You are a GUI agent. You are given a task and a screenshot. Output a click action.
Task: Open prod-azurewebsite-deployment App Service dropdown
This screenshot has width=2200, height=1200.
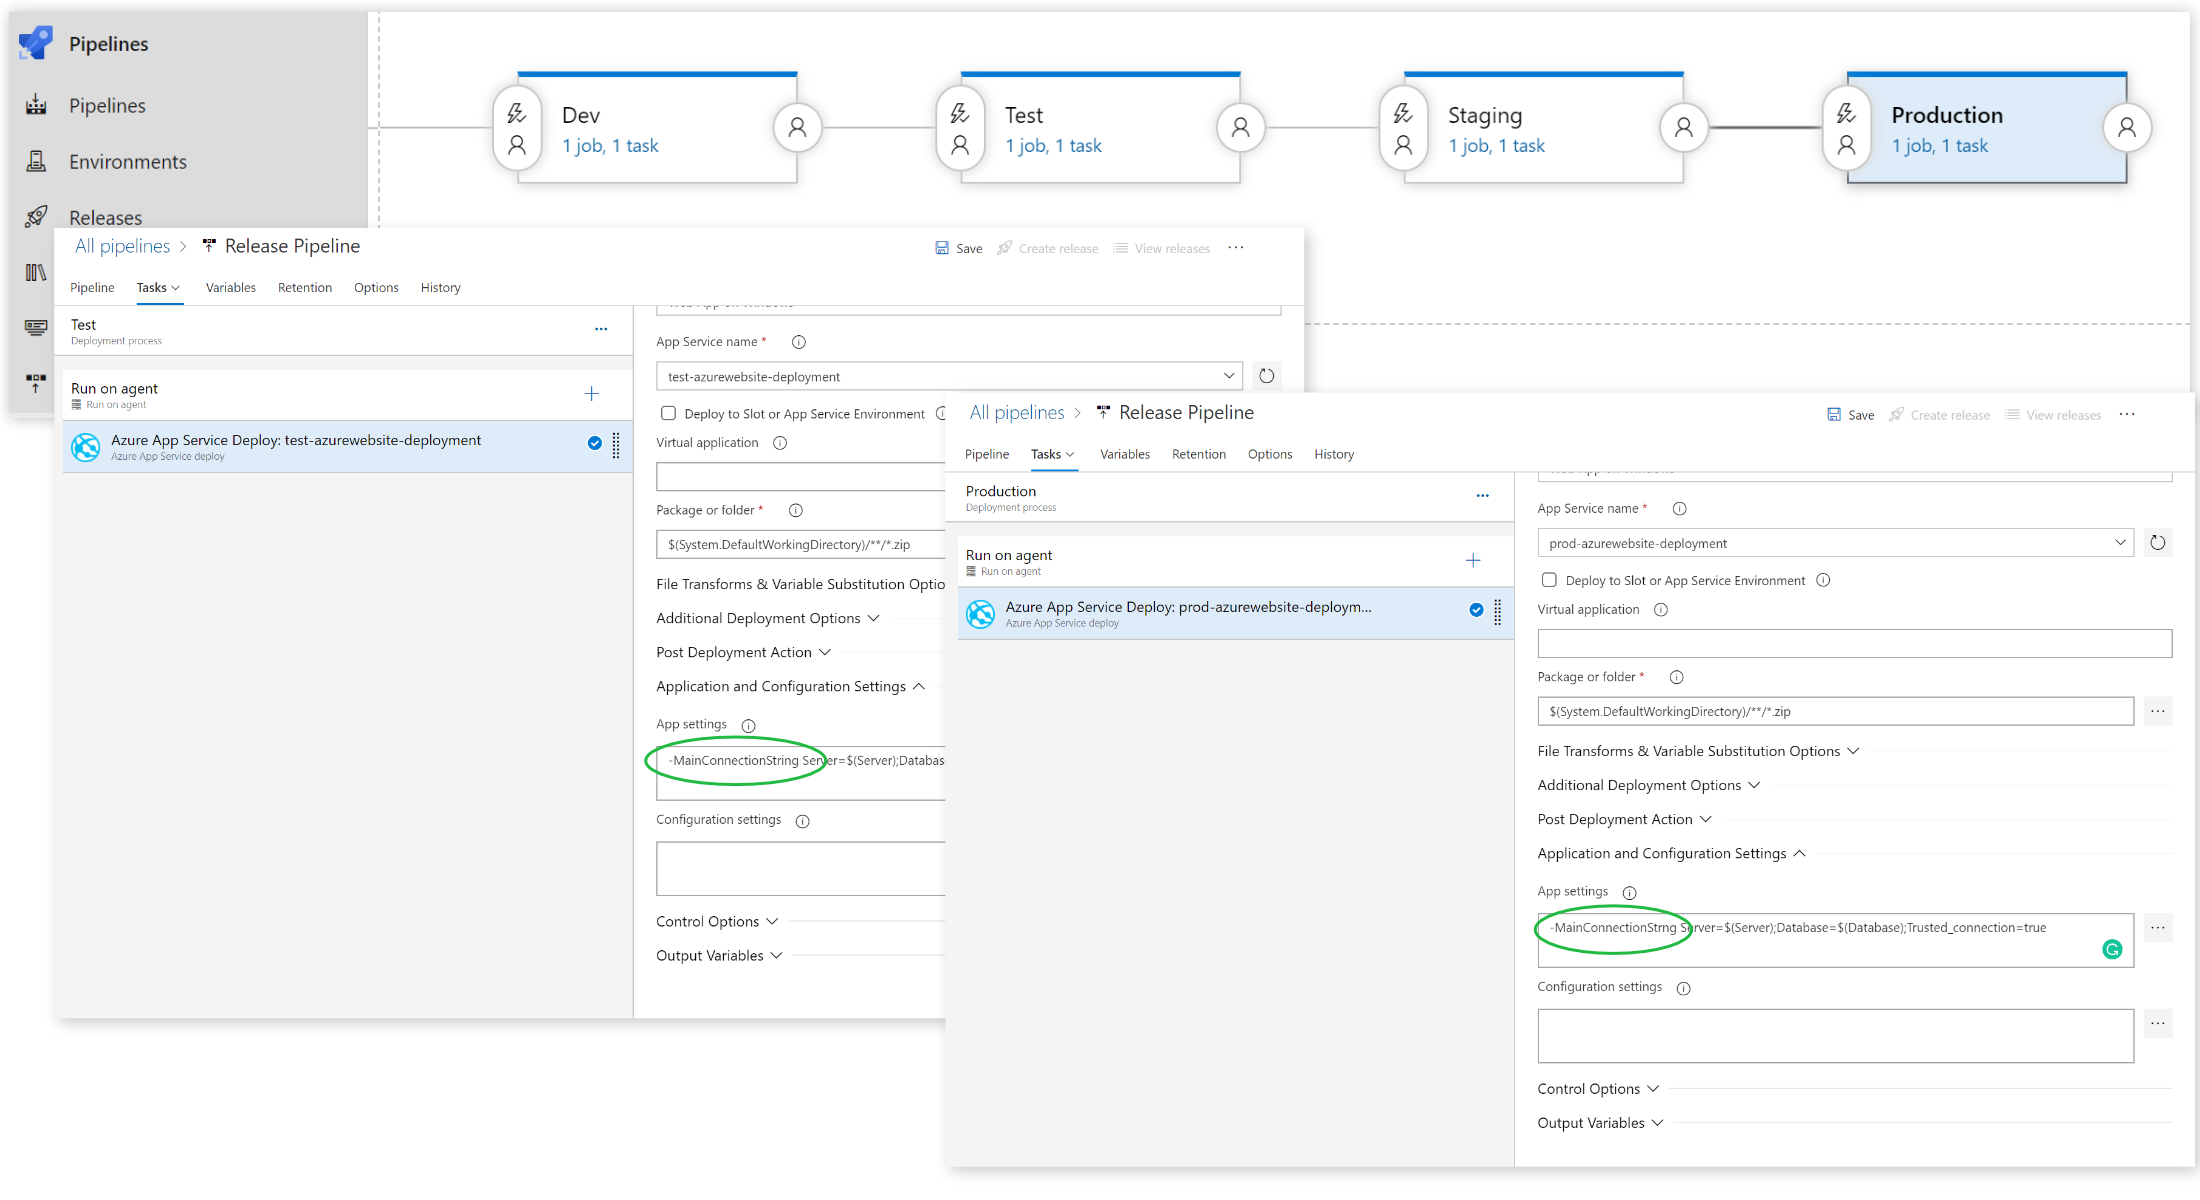pos(2119,543)
